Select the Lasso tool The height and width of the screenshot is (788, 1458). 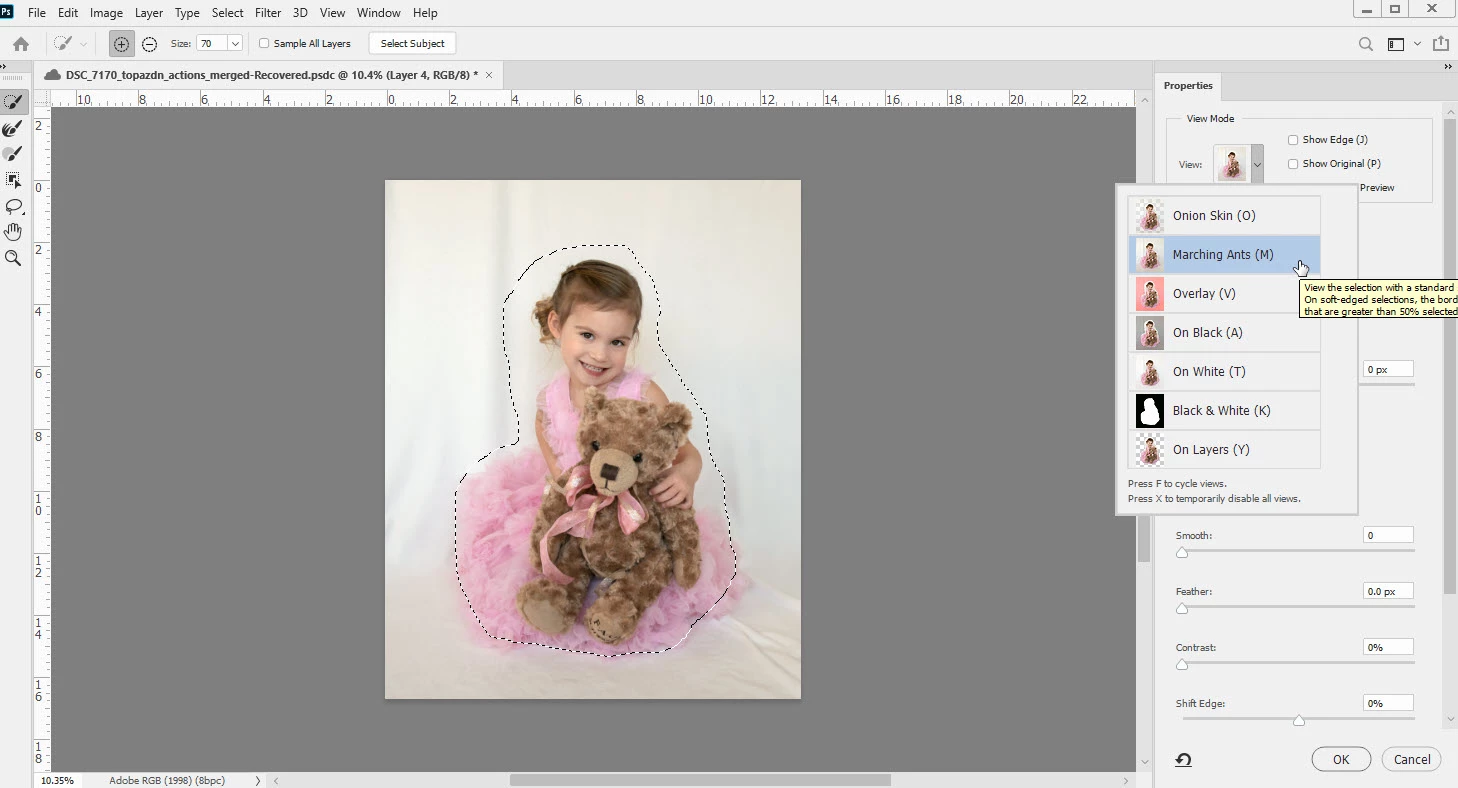13,206
